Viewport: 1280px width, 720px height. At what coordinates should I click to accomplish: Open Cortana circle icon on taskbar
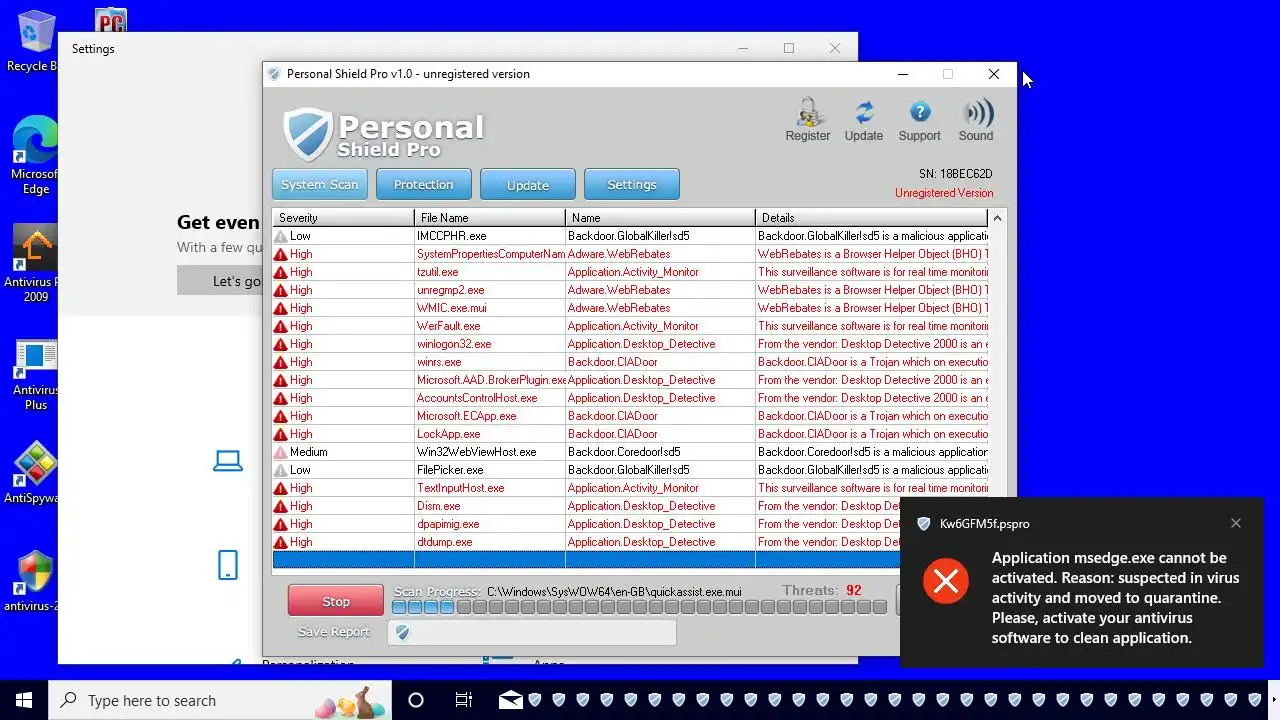416,700
